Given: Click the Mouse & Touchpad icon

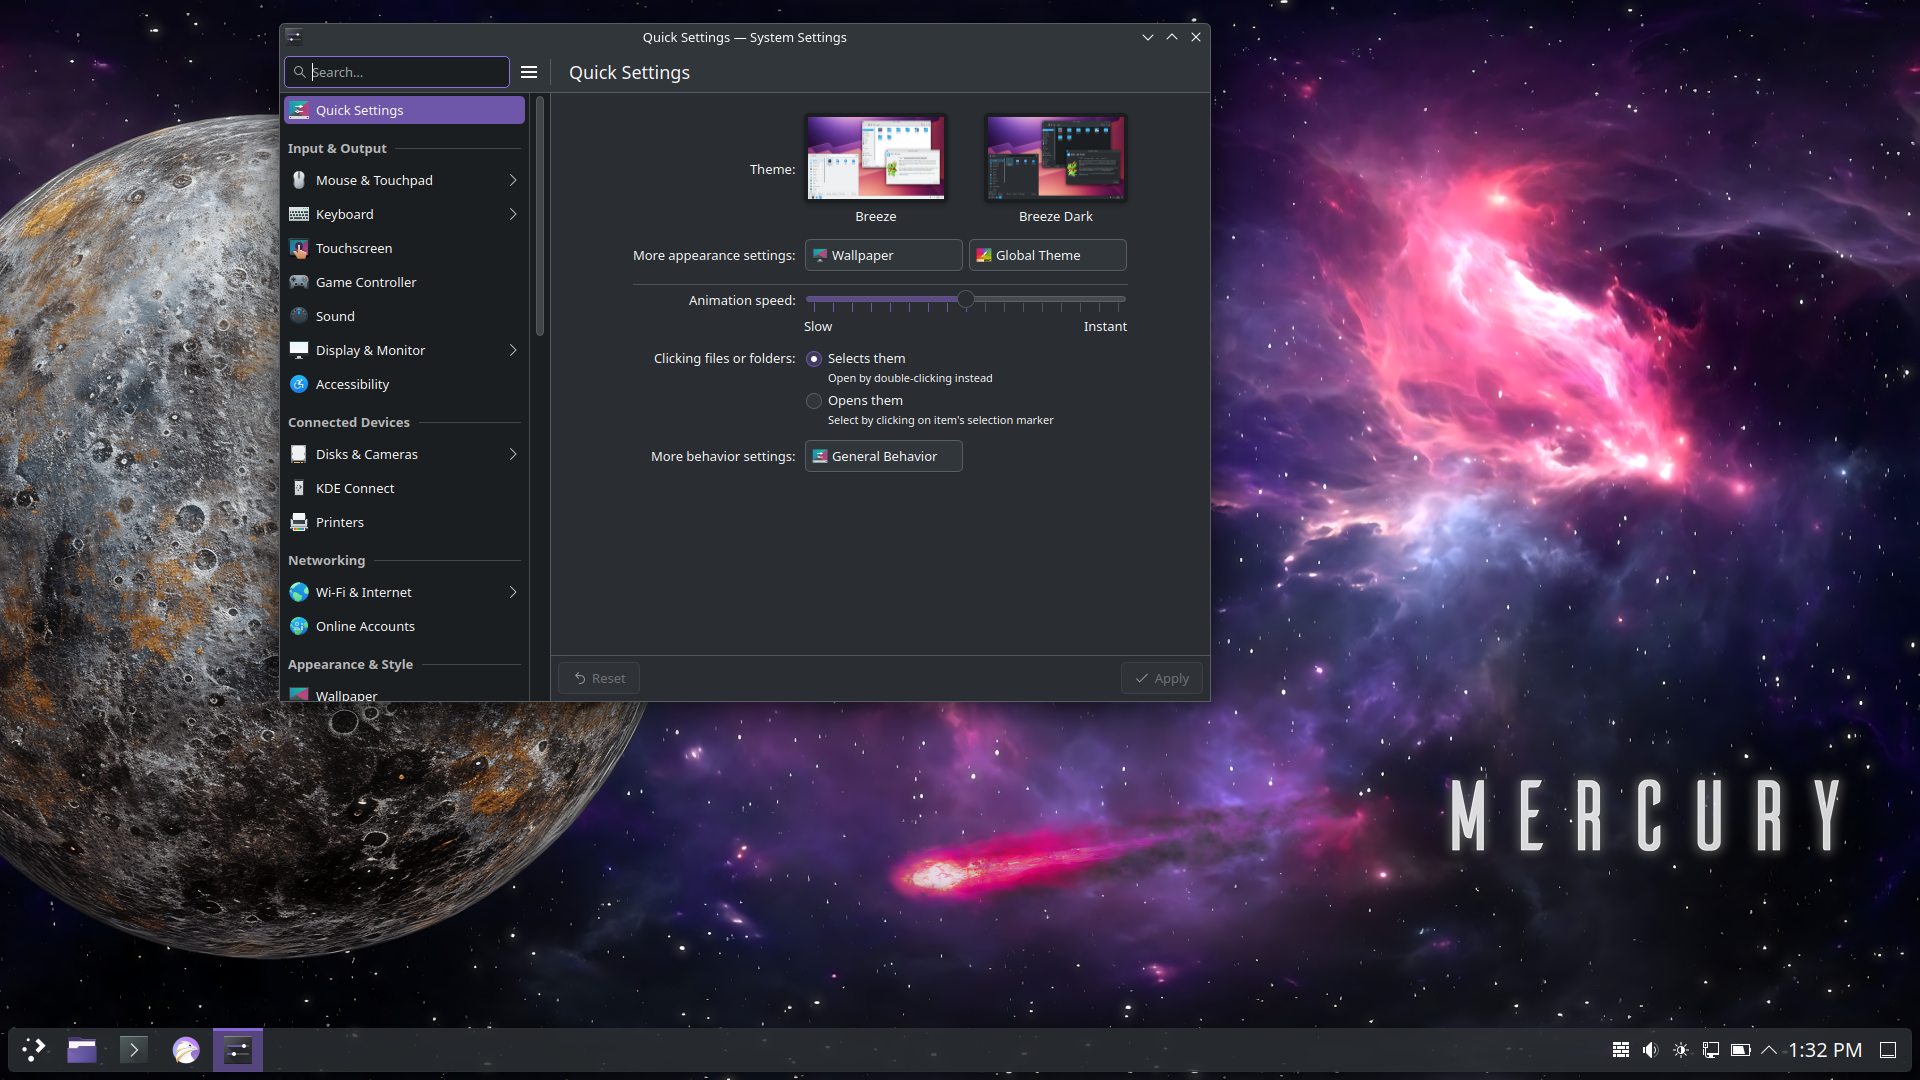Looking at the screenshot, I should click(x=299, y=180).
